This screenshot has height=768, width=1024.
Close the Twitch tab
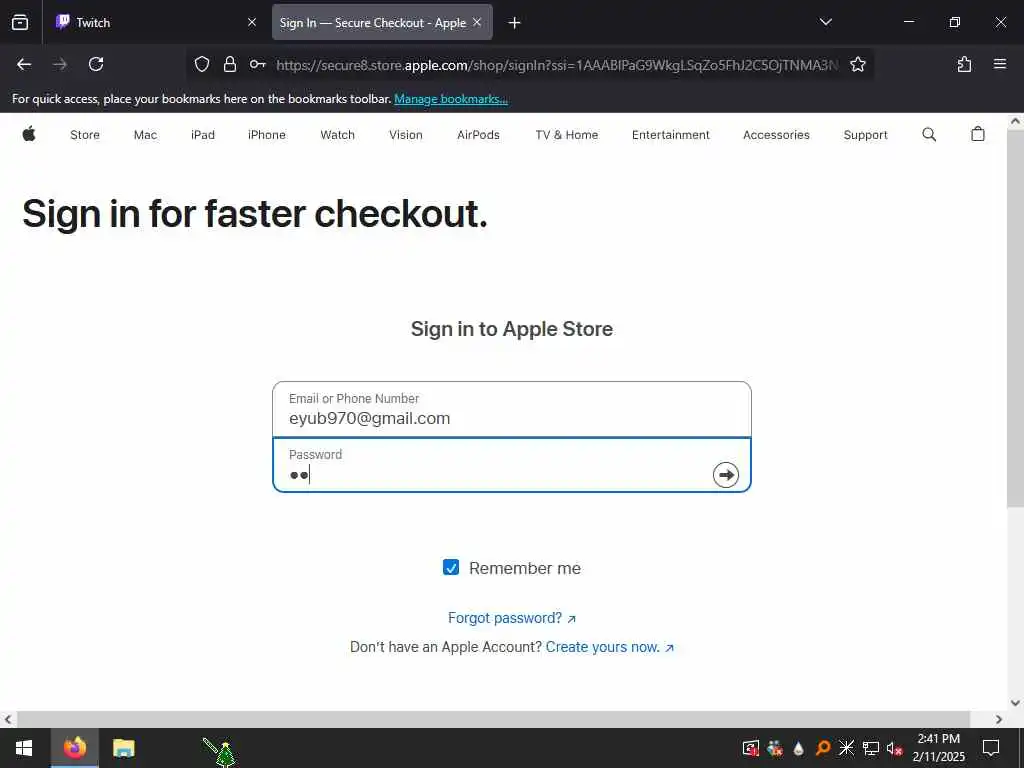tap(252, 22)
